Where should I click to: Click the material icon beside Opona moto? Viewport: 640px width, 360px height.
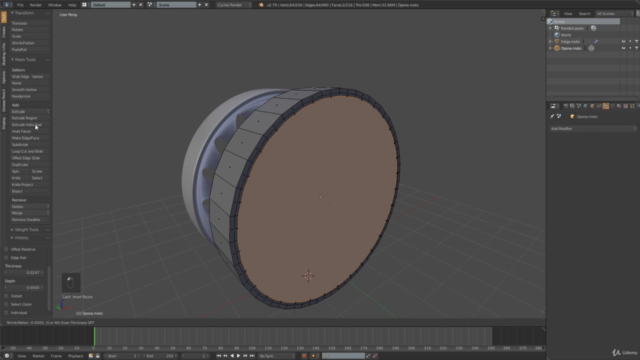(591, 48)
